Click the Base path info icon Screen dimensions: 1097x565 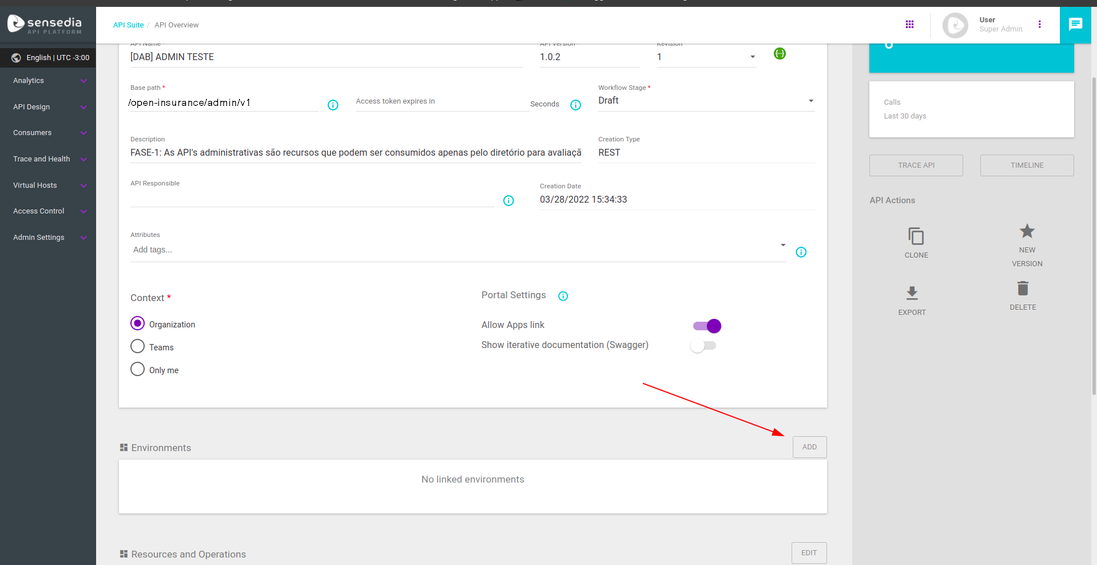click(333, 105)
